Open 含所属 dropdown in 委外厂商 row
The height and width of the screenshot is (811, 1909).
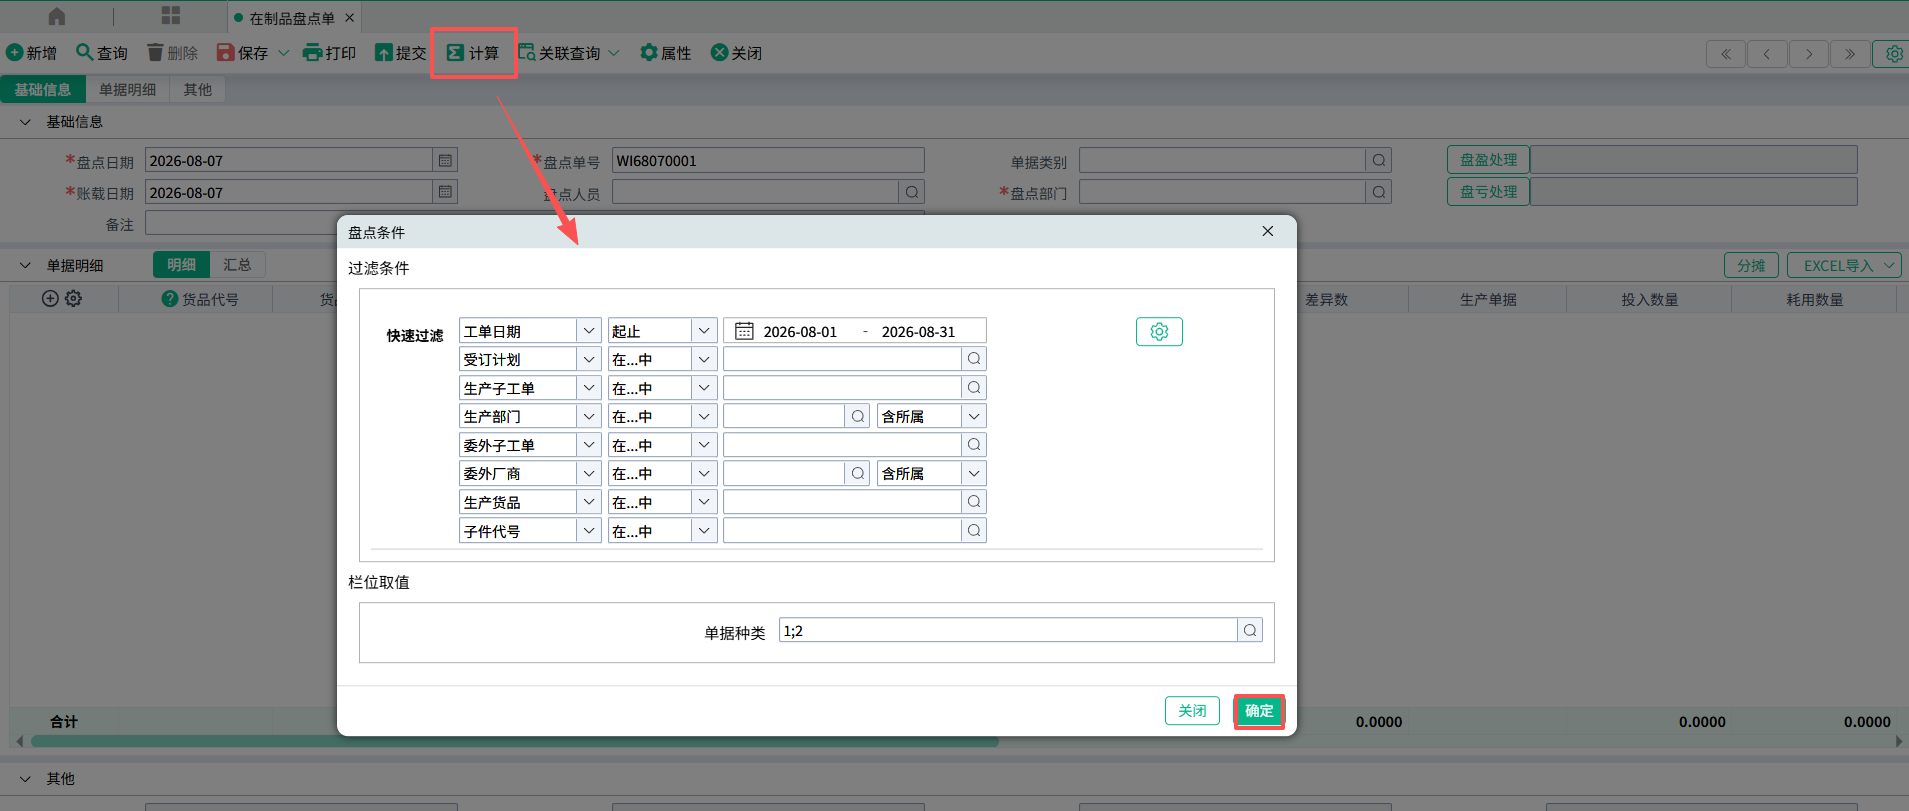coord(974,473)
